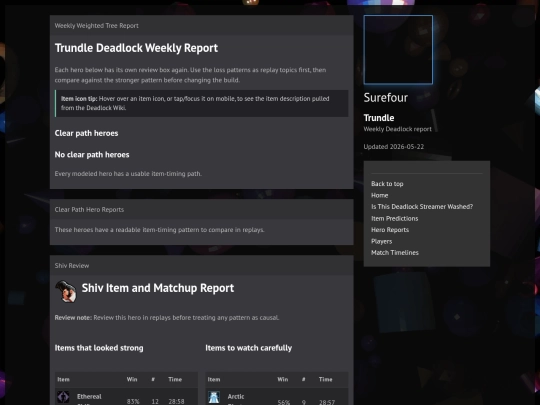Open the Players link
The image size is (540, 405).
tap(382, 241)
